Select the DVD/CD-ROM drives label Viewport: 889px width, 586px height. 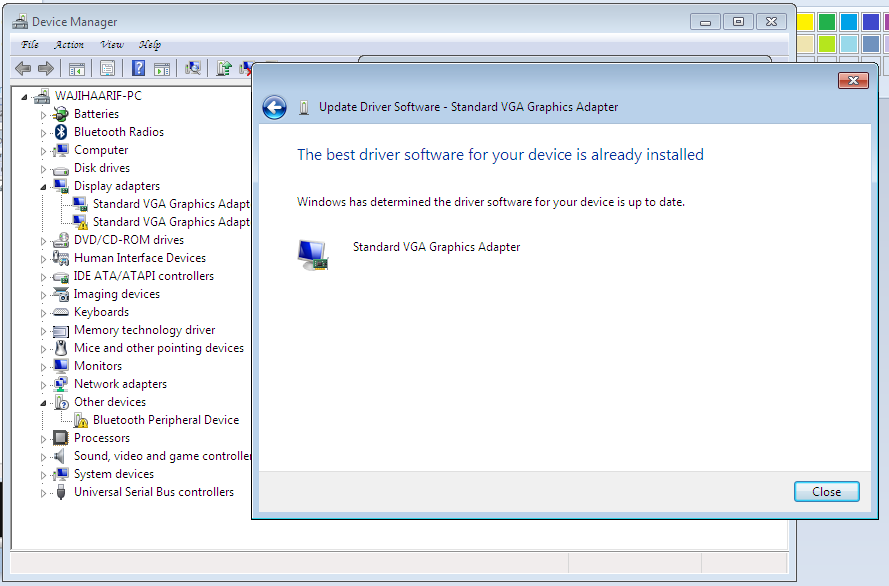(x=129, y=240)
